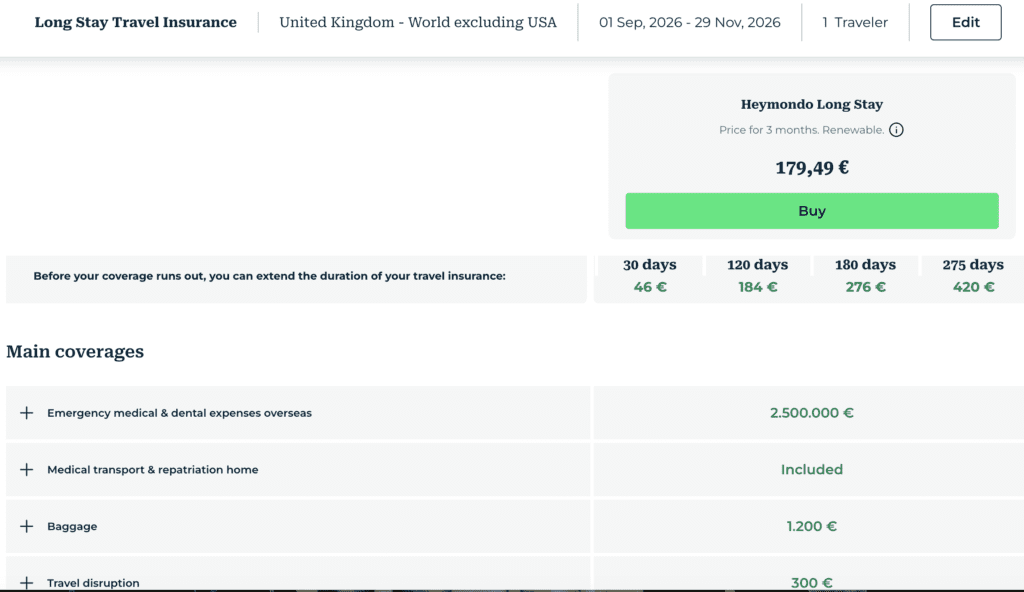Click the 1.200 € baggage amount
Screen dimensions: 1024x592
[x=811, y=527]
